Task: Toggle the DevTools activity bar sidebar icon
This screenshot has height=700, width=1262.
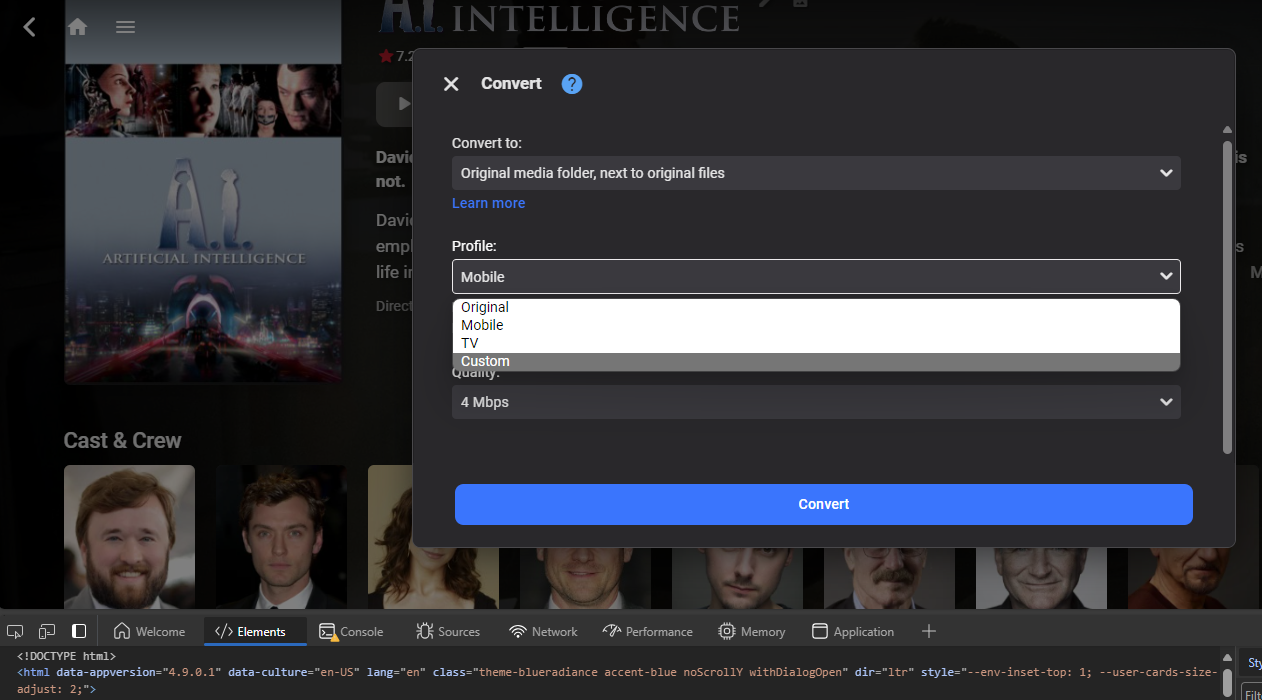Action: pos(79,631)
